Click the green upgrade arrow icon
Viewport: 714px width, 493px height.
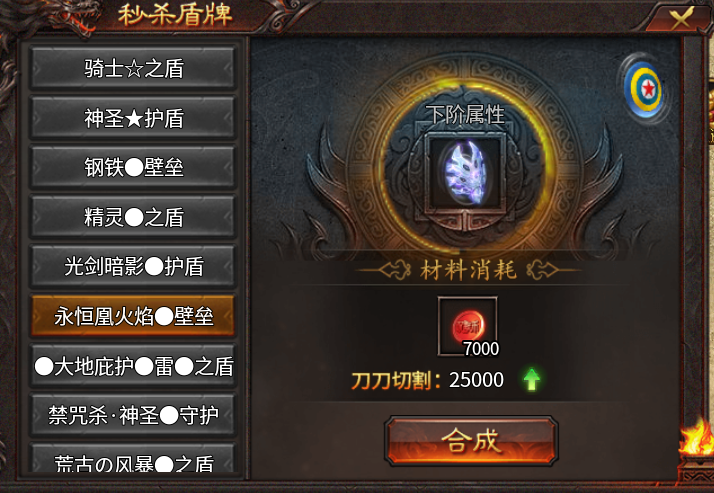click(x=531, y=379)
